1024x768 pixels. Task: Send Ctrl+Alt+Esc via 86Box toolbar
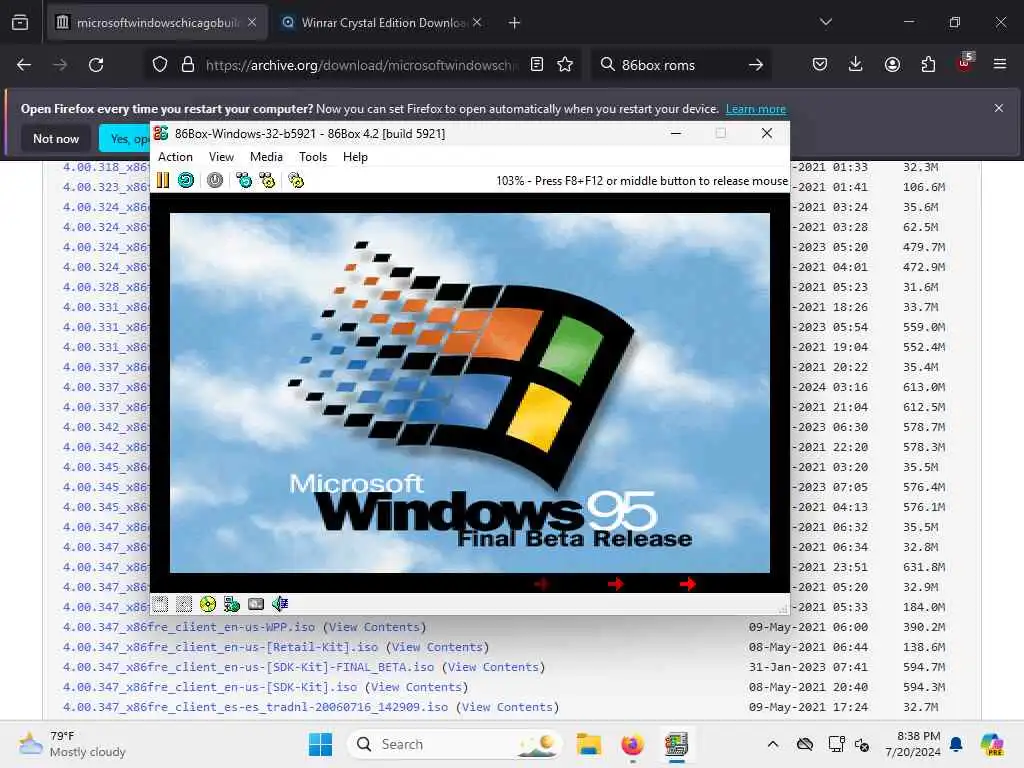[267, 180]
